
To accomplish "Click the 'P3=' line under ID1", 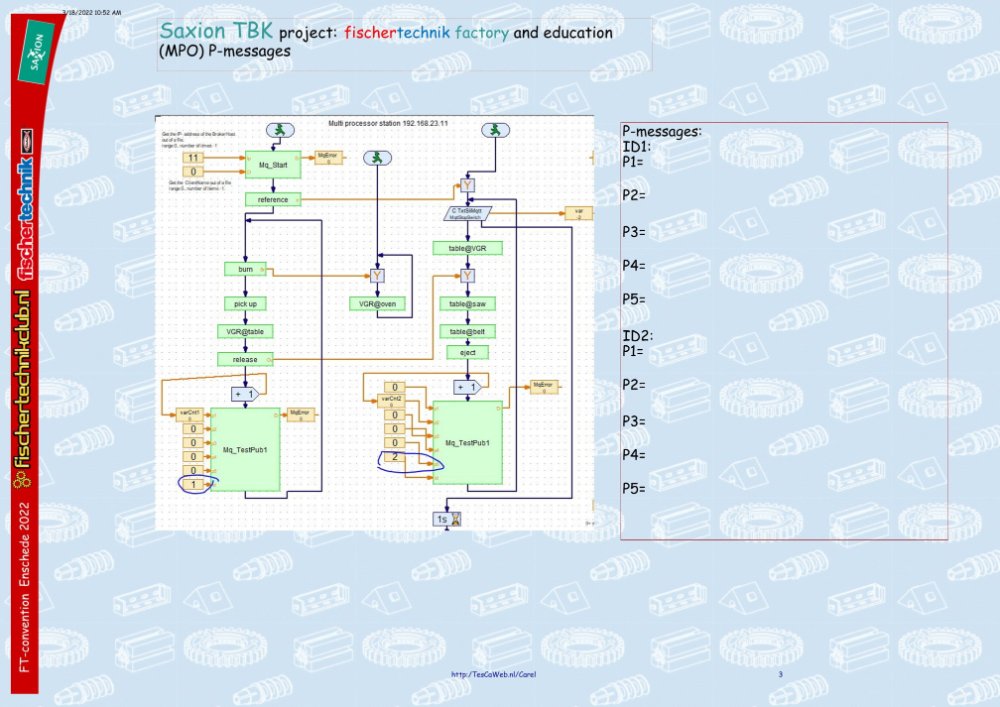I will tap(634, 232).
